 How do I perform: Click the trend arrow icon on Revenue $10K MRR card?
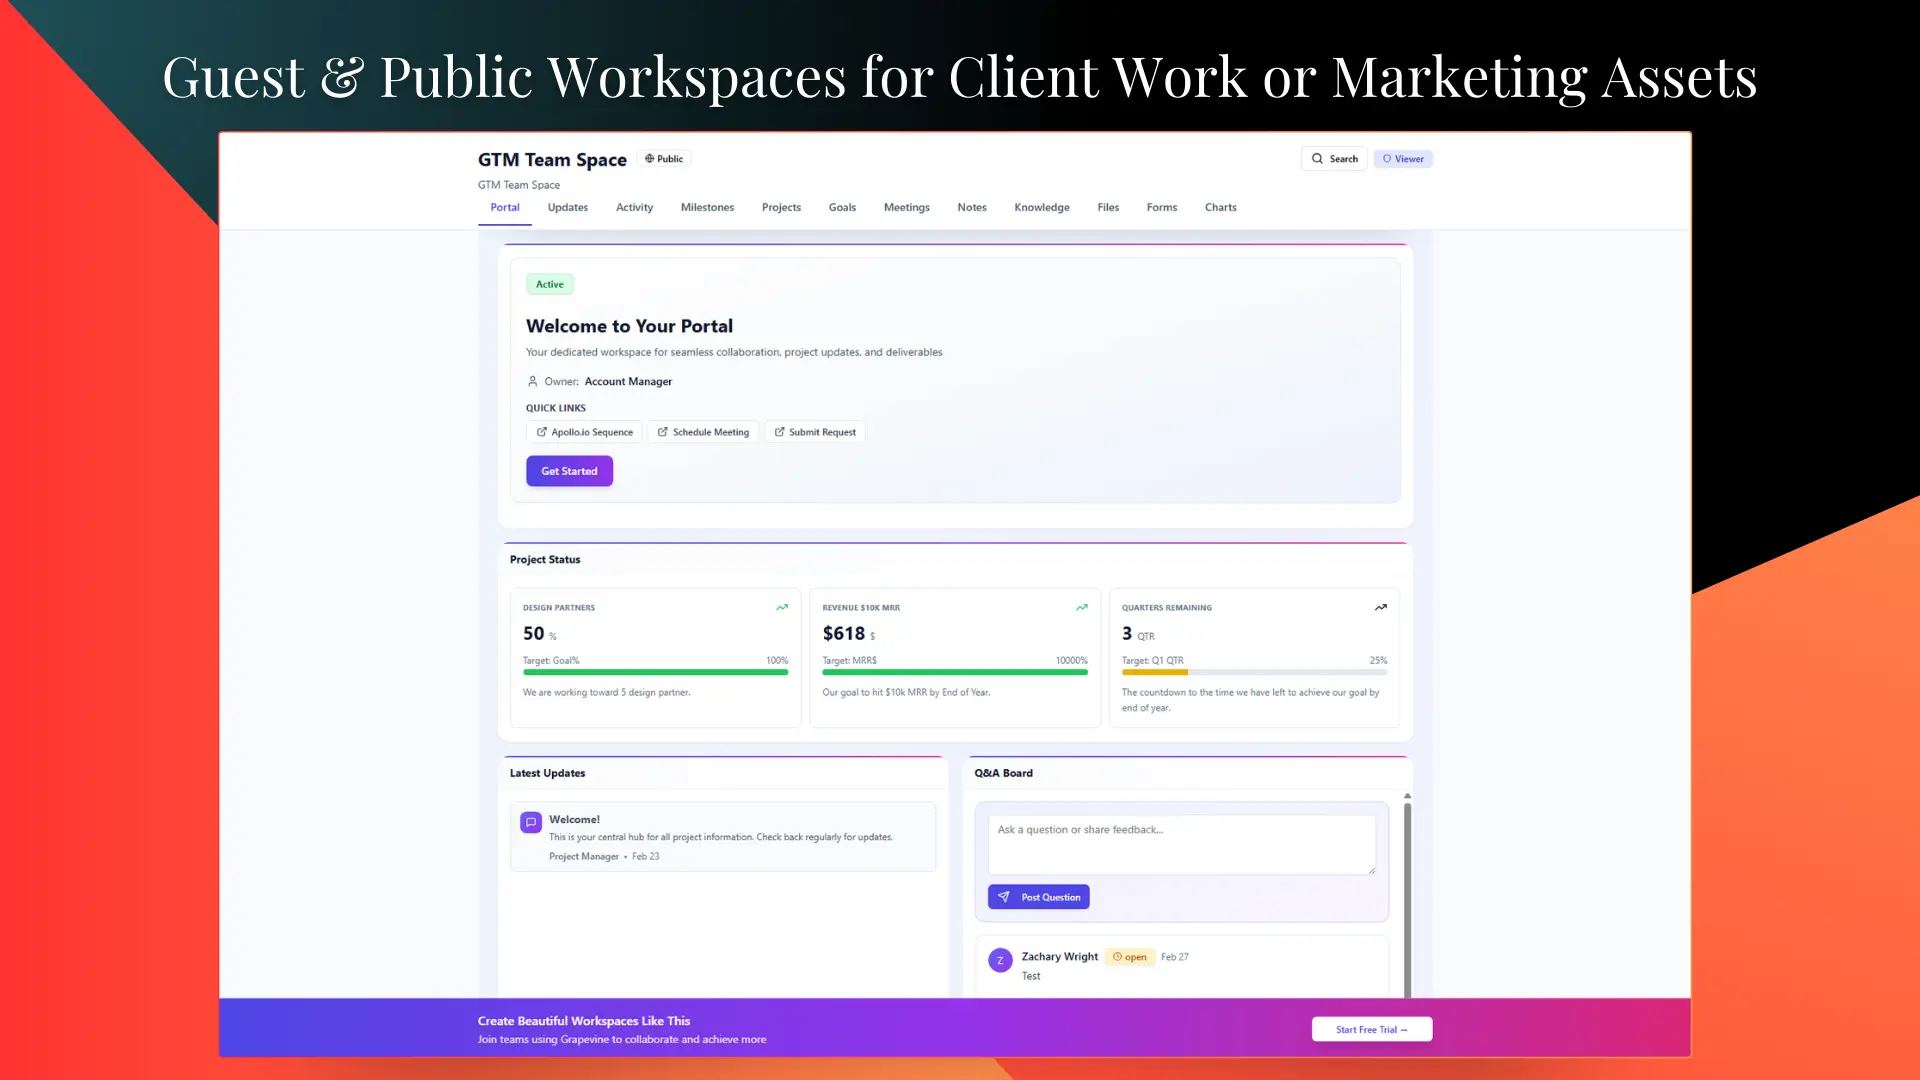1081,607
